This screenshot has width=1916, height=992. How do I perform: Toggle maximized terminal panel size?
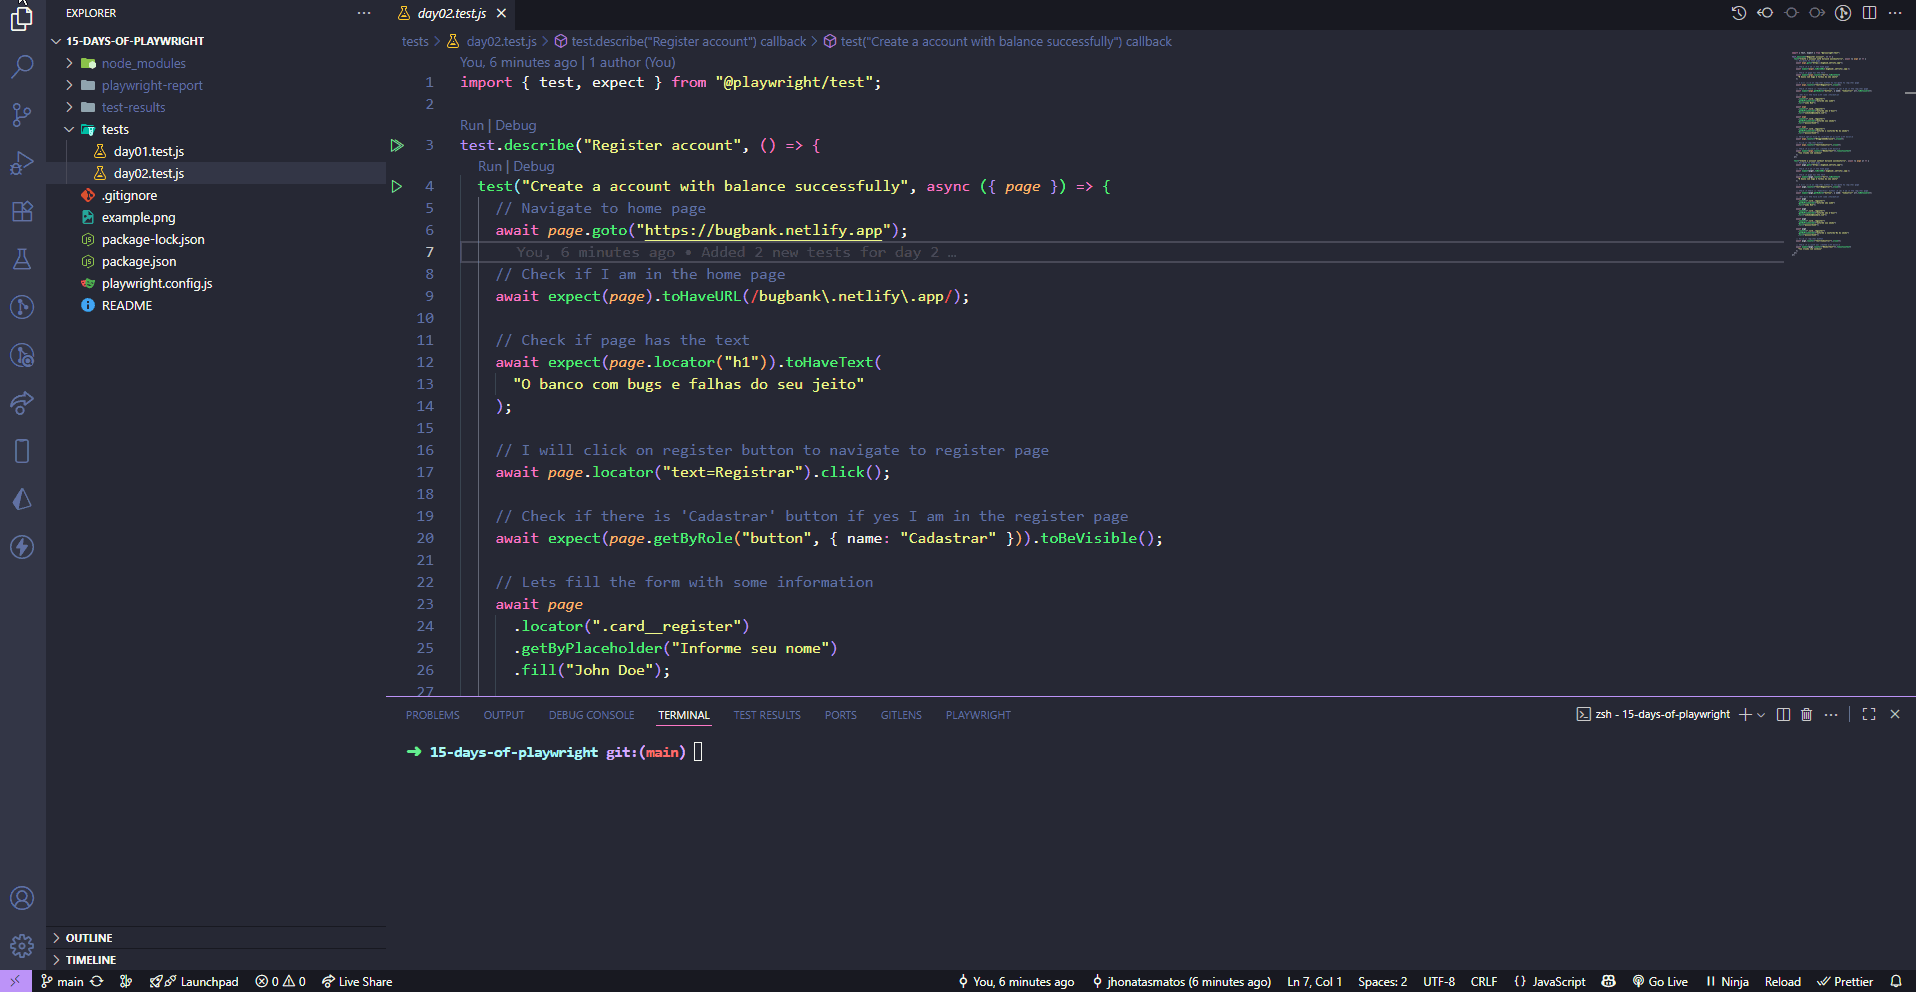point(1868,715)
